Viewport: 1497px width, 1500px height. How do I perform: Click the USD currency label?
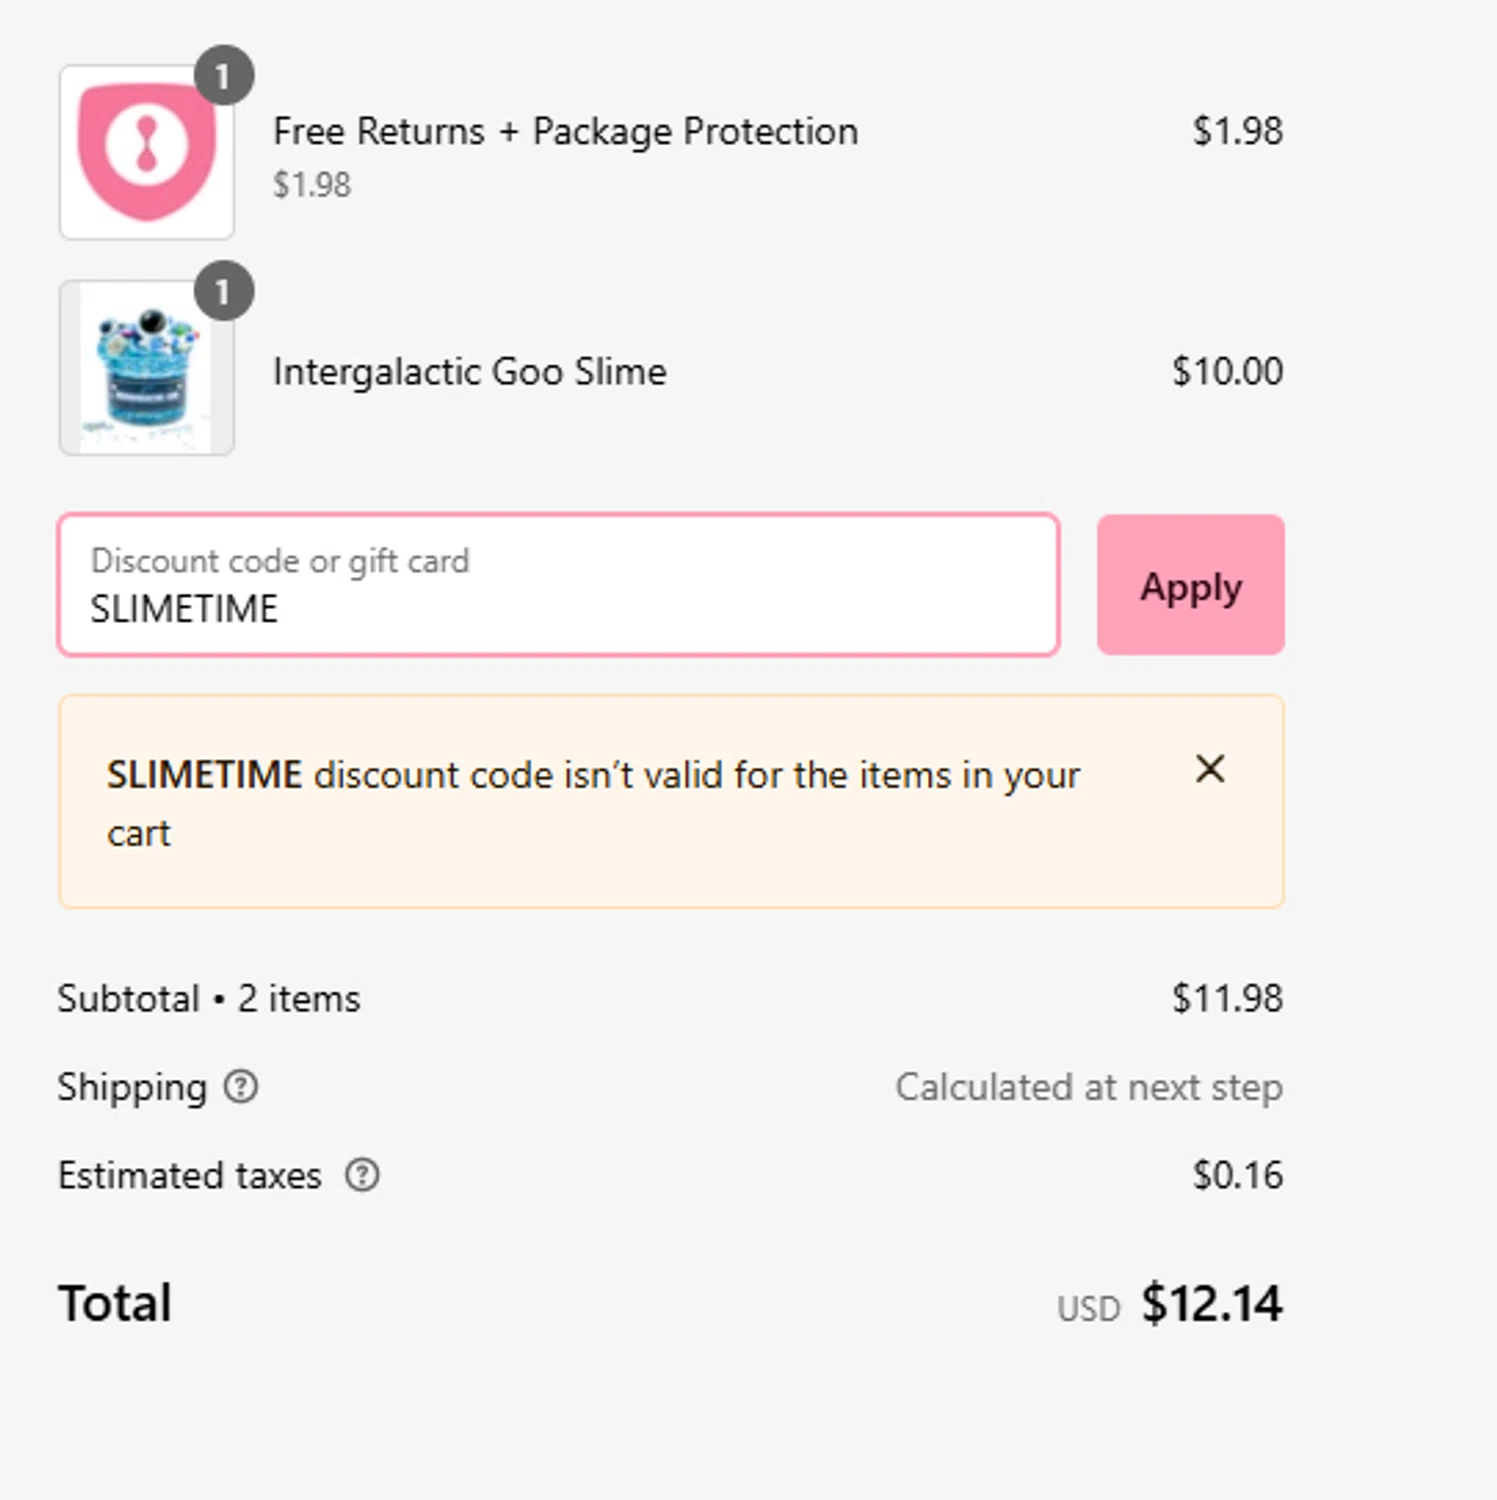(1088, 1309)
